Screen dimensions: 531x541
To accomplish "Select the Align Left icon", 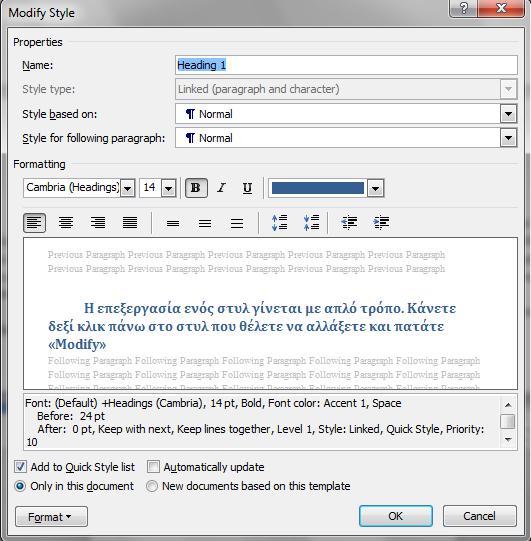I will tap(34, 223).
